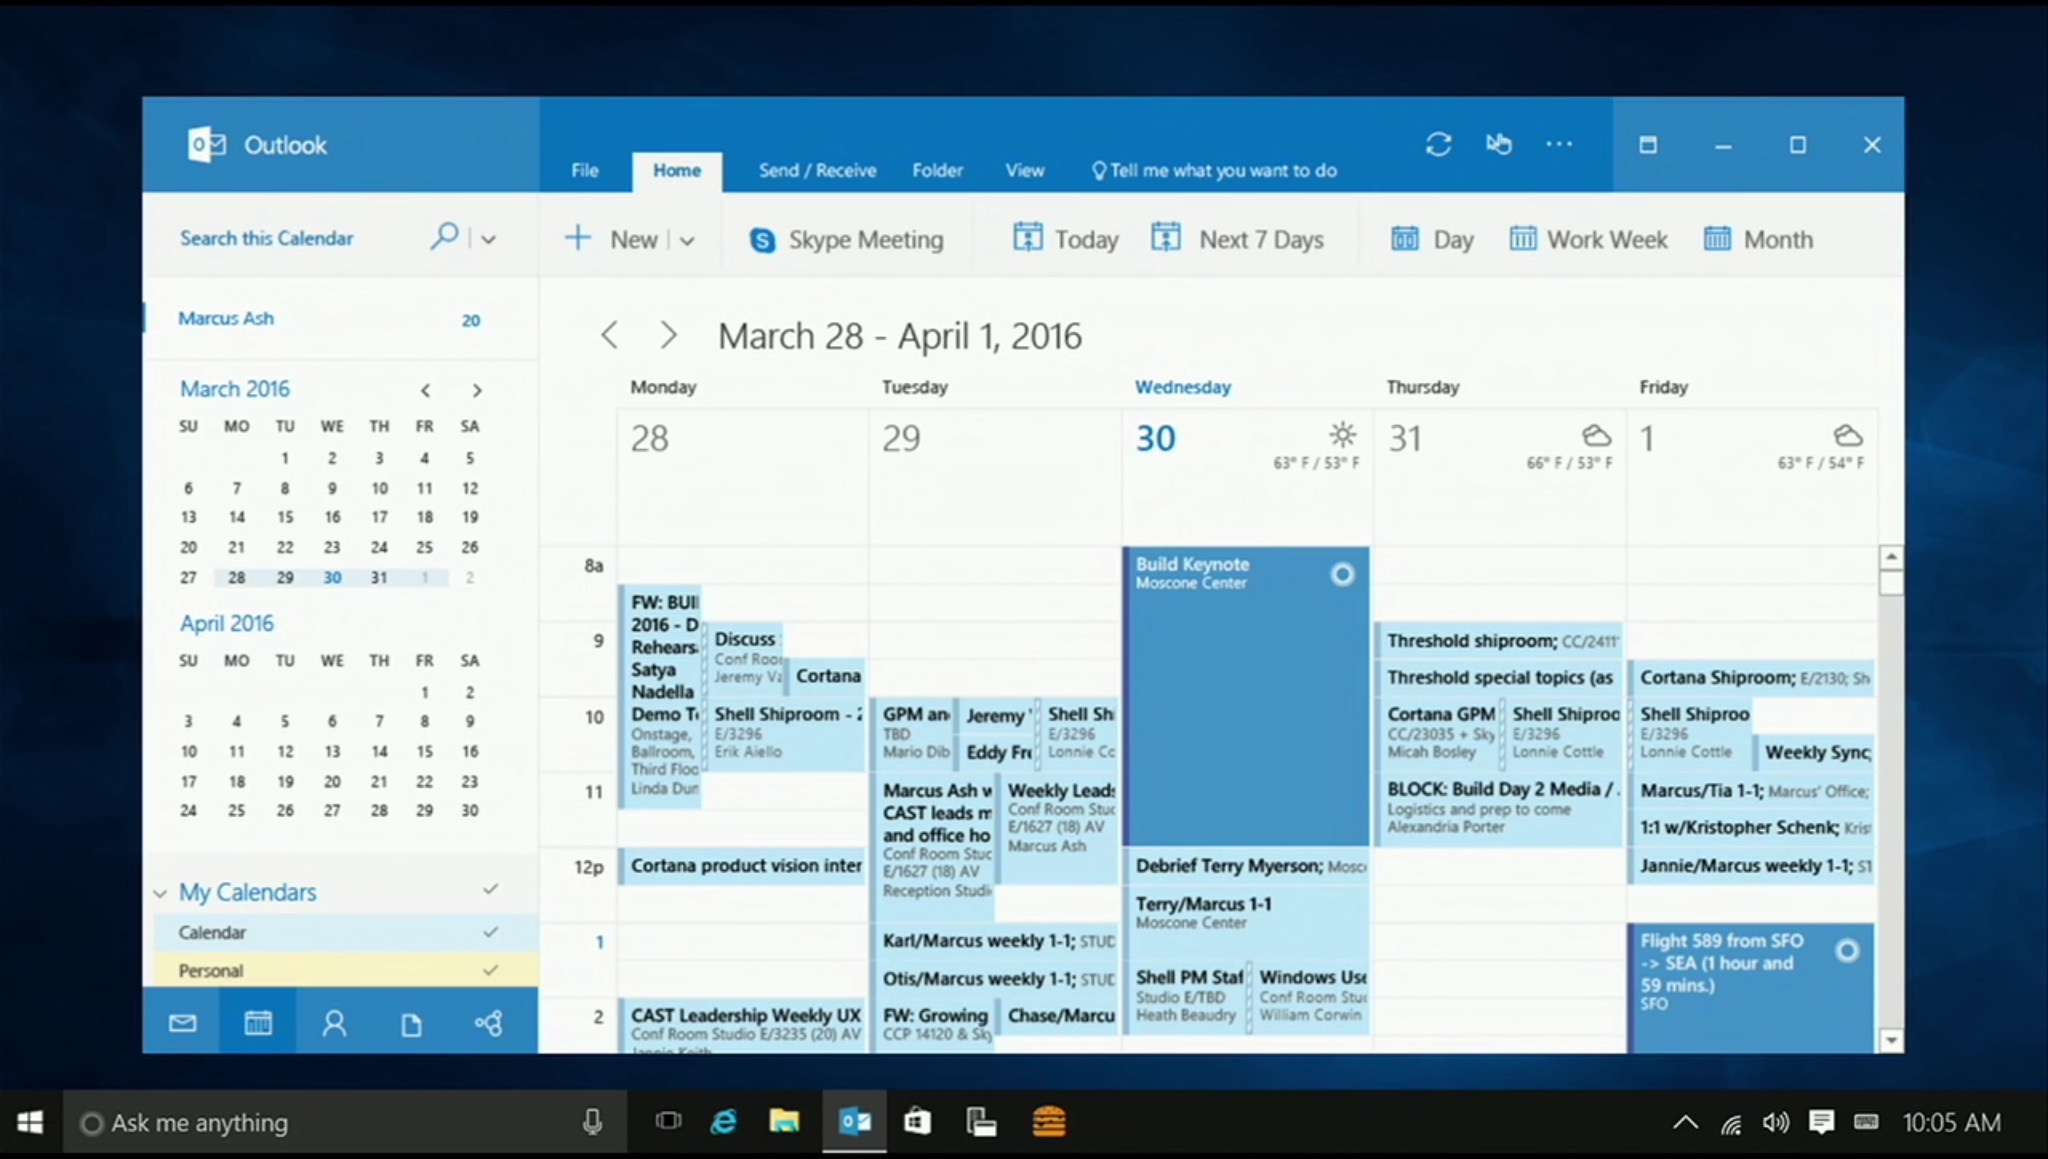
Task: Open the Send / Receive tab
Action: [x=817, y=170]
